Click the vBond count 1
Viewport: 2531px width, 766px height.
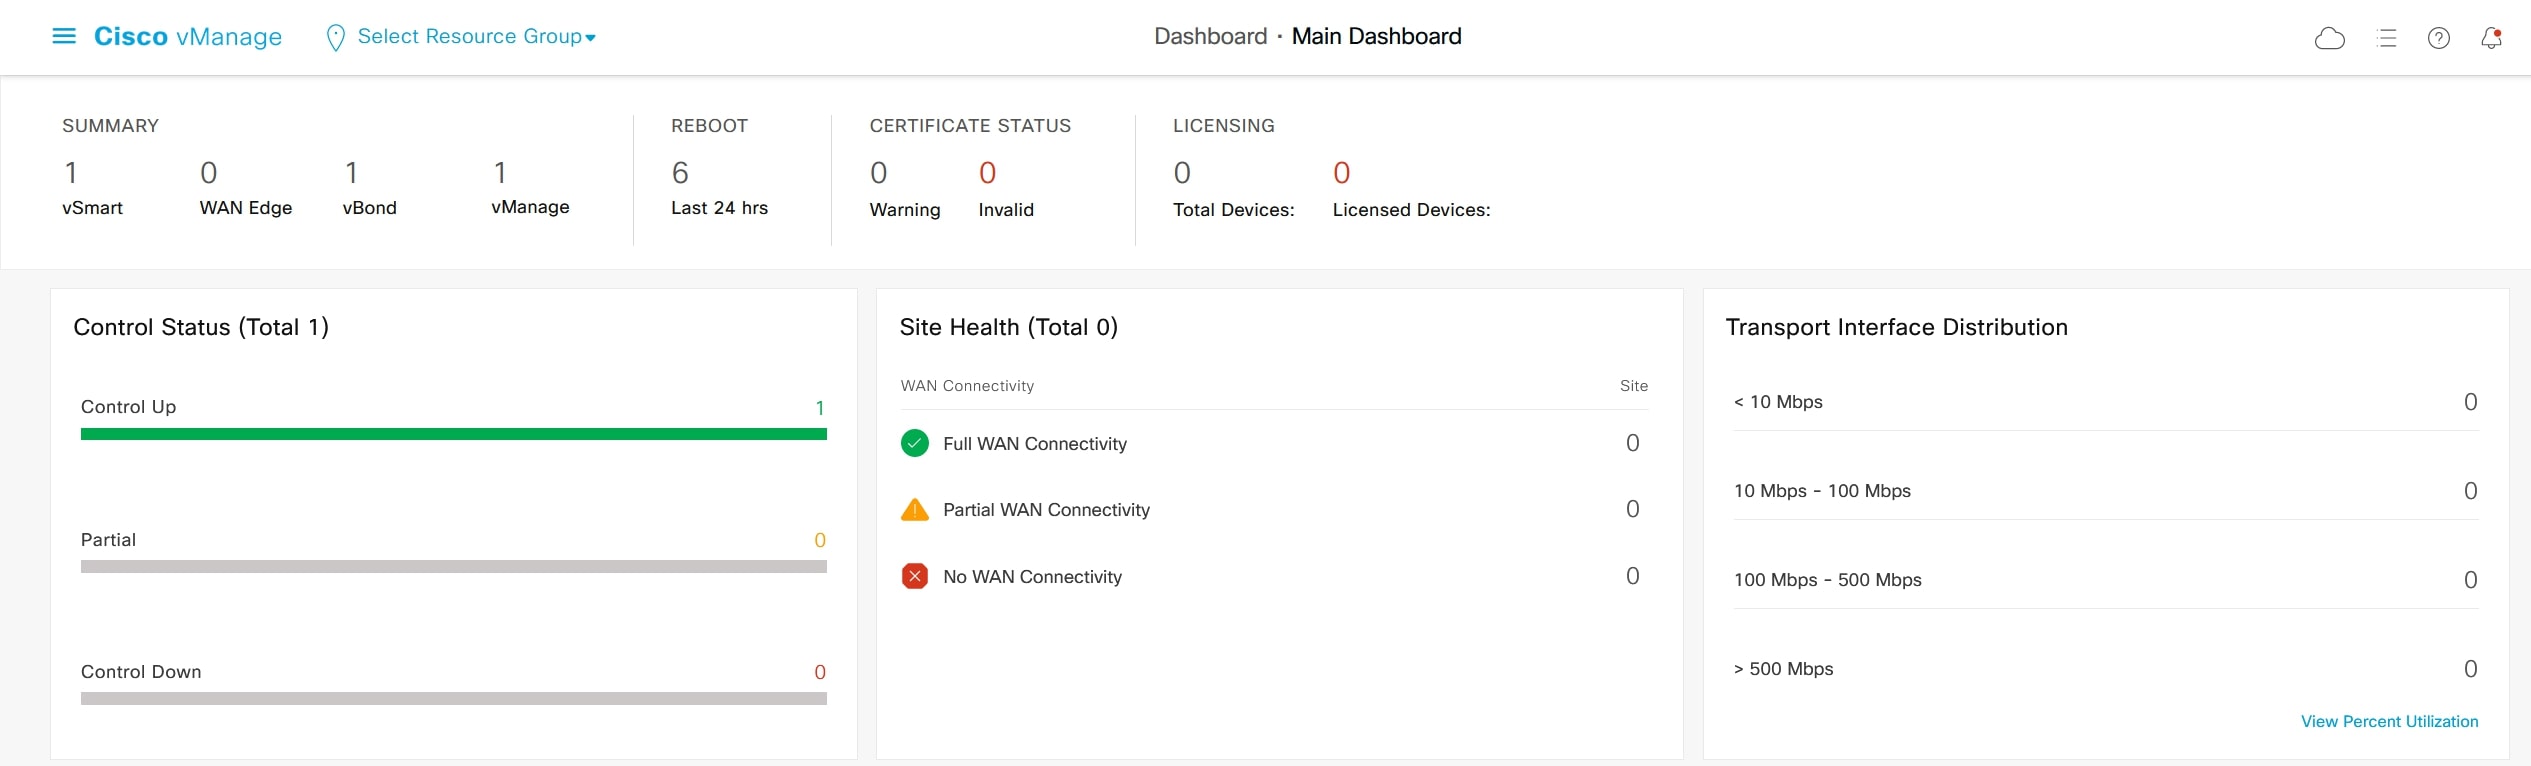[x=351, y=173]
